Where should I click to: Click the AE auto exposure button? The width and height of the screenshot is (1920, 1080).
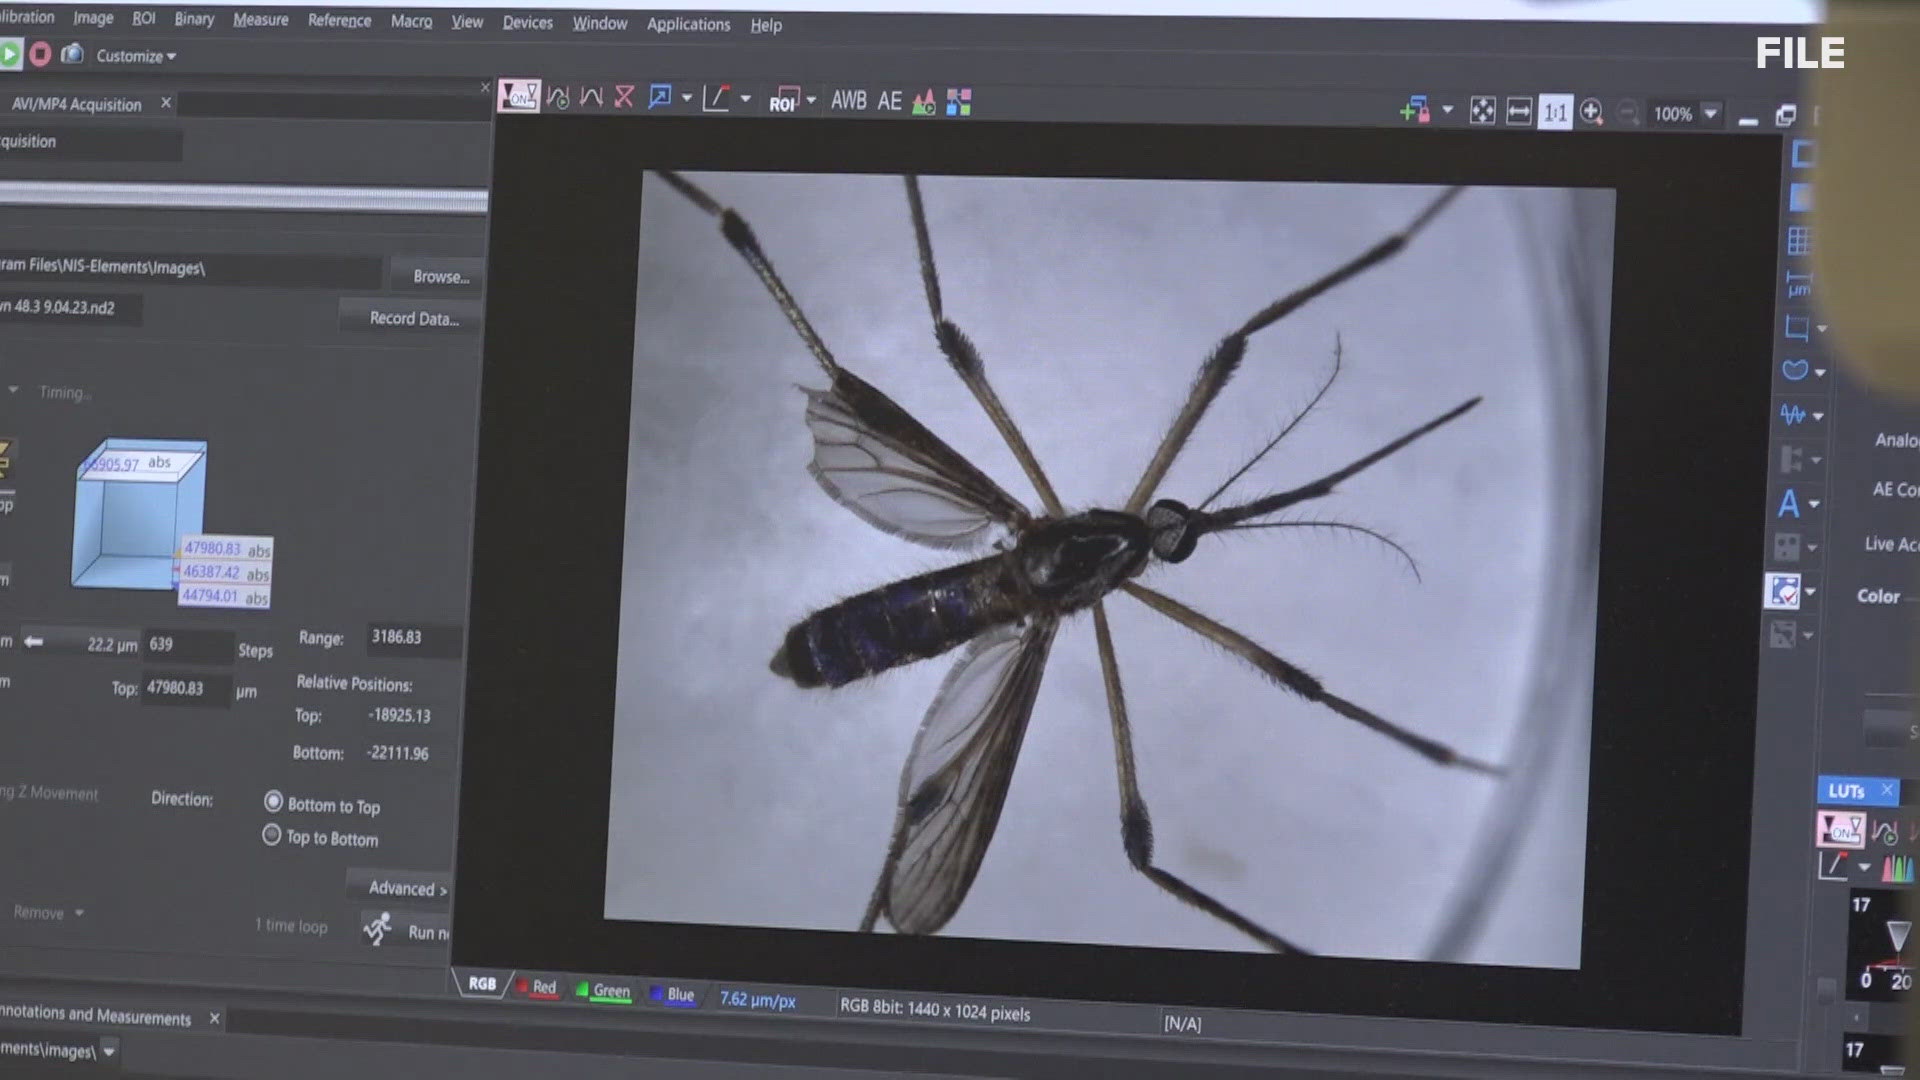889,101
